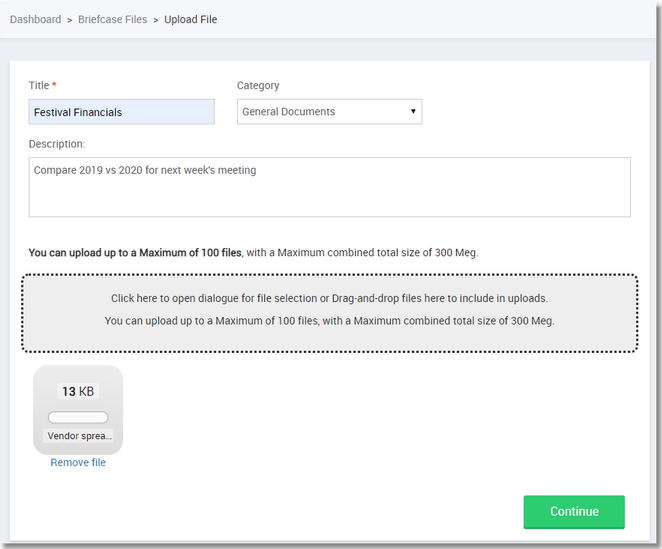Click the Upload File breadcrumb item
662x549 pixels.
[x=190, y=19]
